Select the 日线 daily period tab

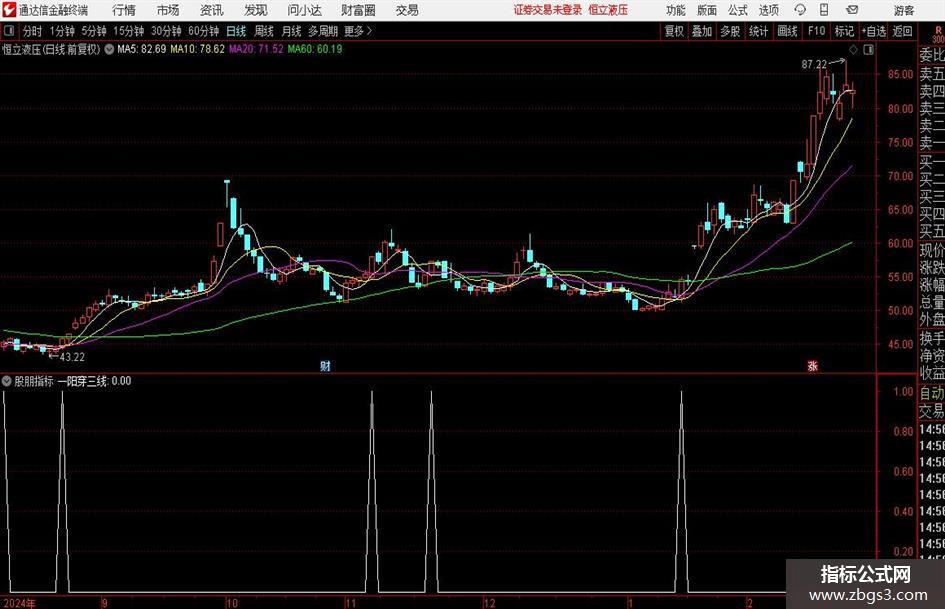click(x=236, y=31)
